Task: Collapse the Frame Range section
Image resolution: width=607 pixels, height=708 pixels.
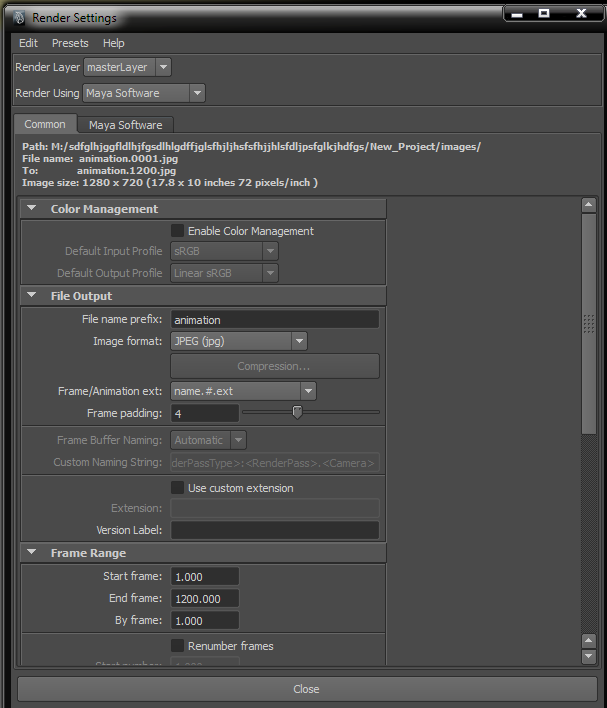Action: pyautogui.click(x=32, y=552)
